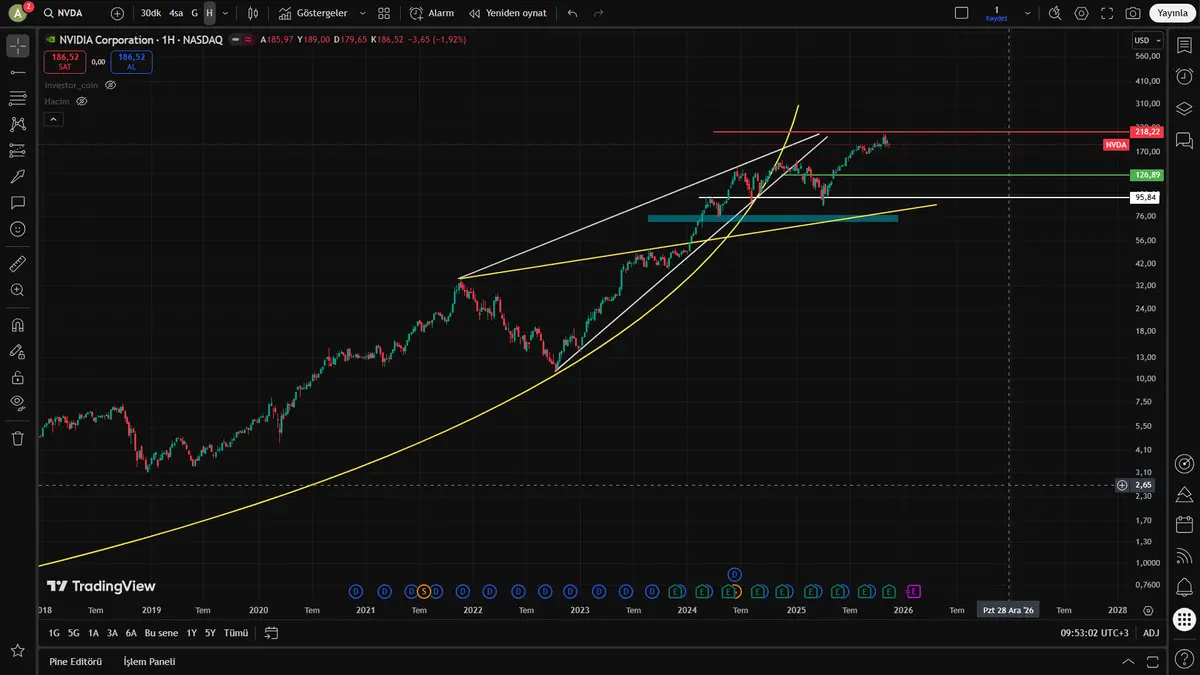This screenshot has width=1200, height=675.
Task: Open the İşlem Paneli tab
Action: pos(149,661)
